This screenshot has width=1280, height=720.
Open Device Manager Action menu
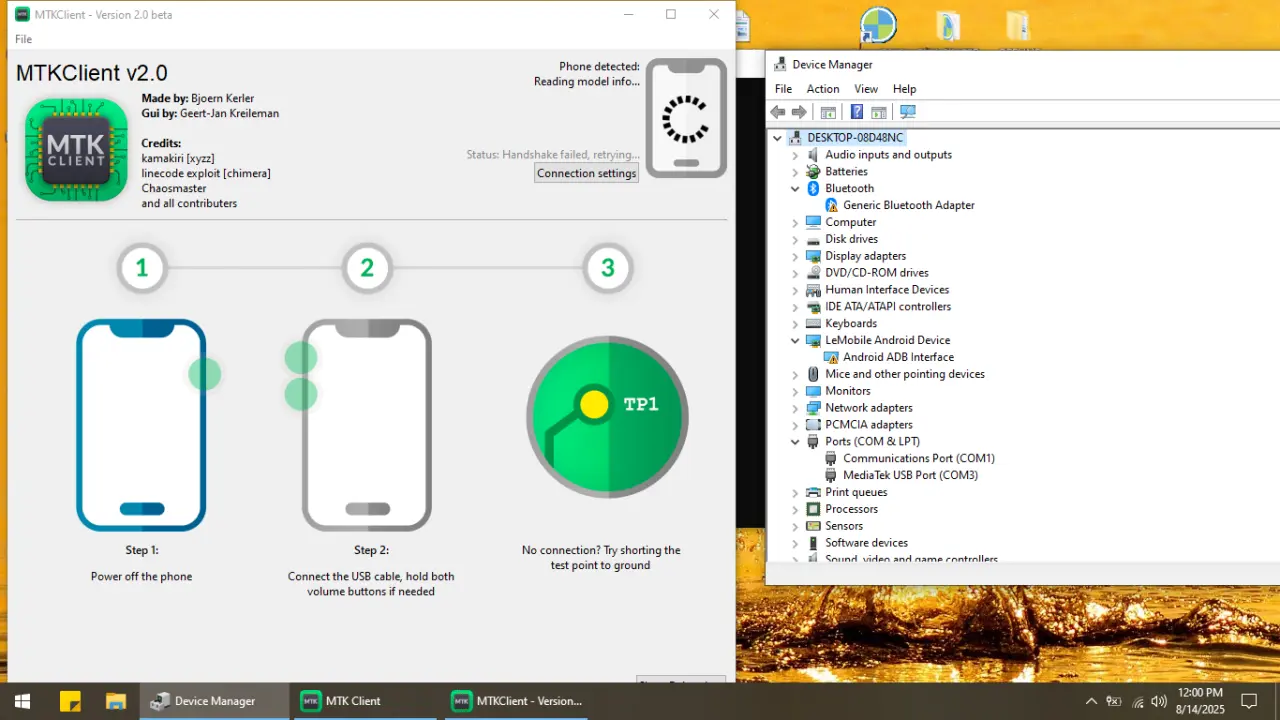click(x=823, y=89)
